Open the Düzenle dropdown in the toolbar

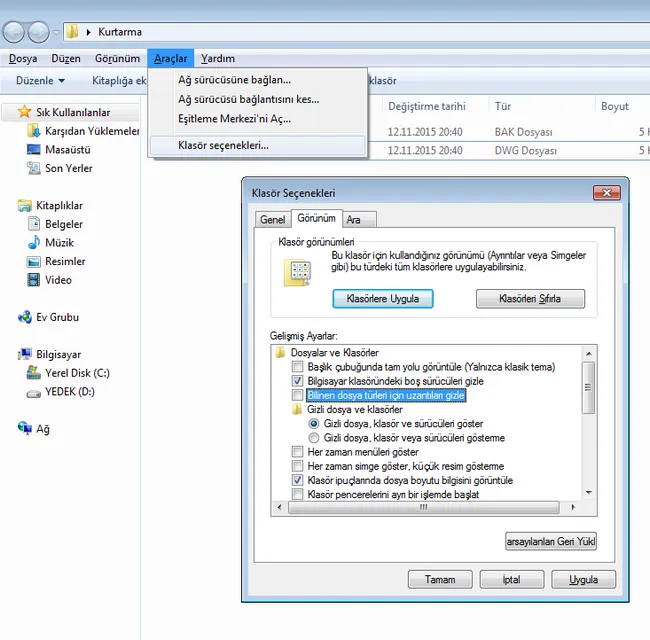coord(40,80)
